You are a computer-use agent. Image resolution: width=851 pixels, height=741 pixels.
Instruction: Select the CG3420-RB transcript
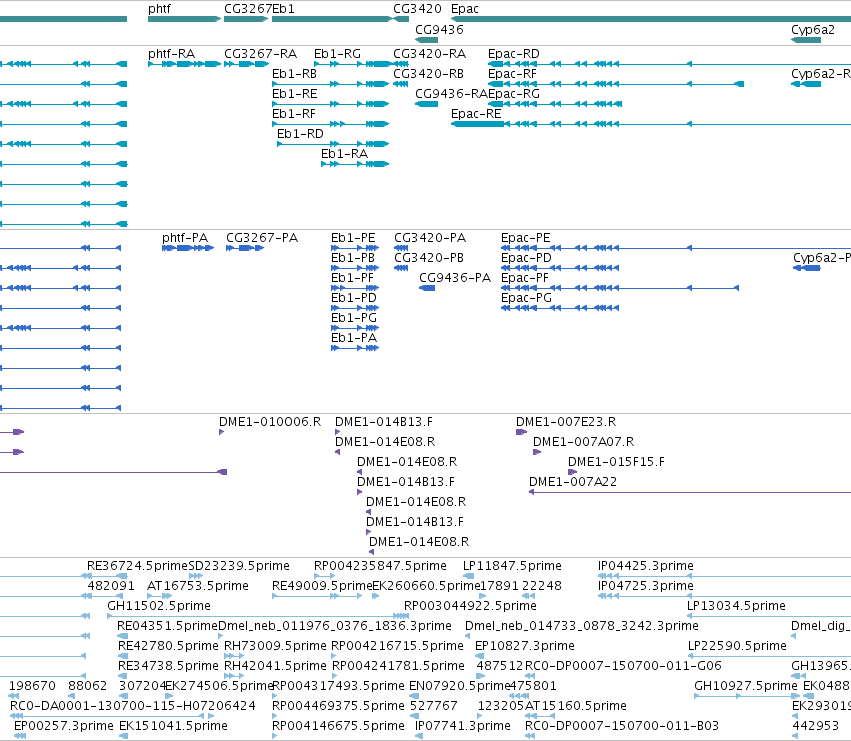click(x=401, y=84)
